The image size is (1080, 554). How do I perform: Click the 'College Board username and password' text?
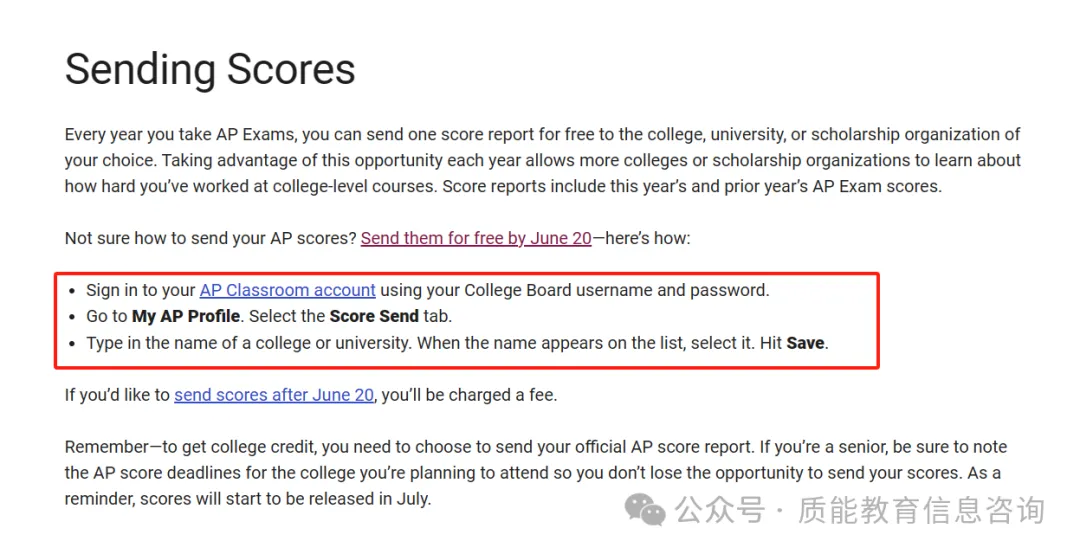616,291
